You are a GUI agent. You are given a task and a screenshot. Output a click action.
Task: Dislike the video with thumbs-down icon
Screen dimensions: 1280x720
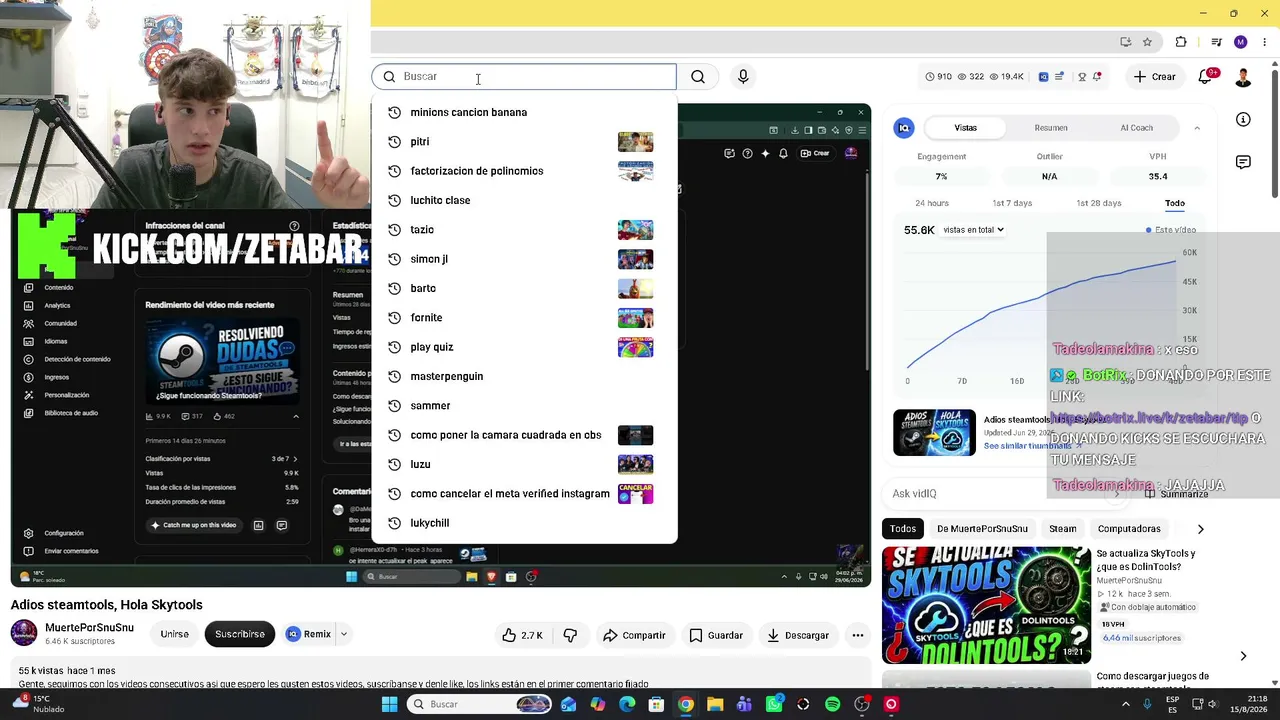pyautogui.click(x=570, y=635)
